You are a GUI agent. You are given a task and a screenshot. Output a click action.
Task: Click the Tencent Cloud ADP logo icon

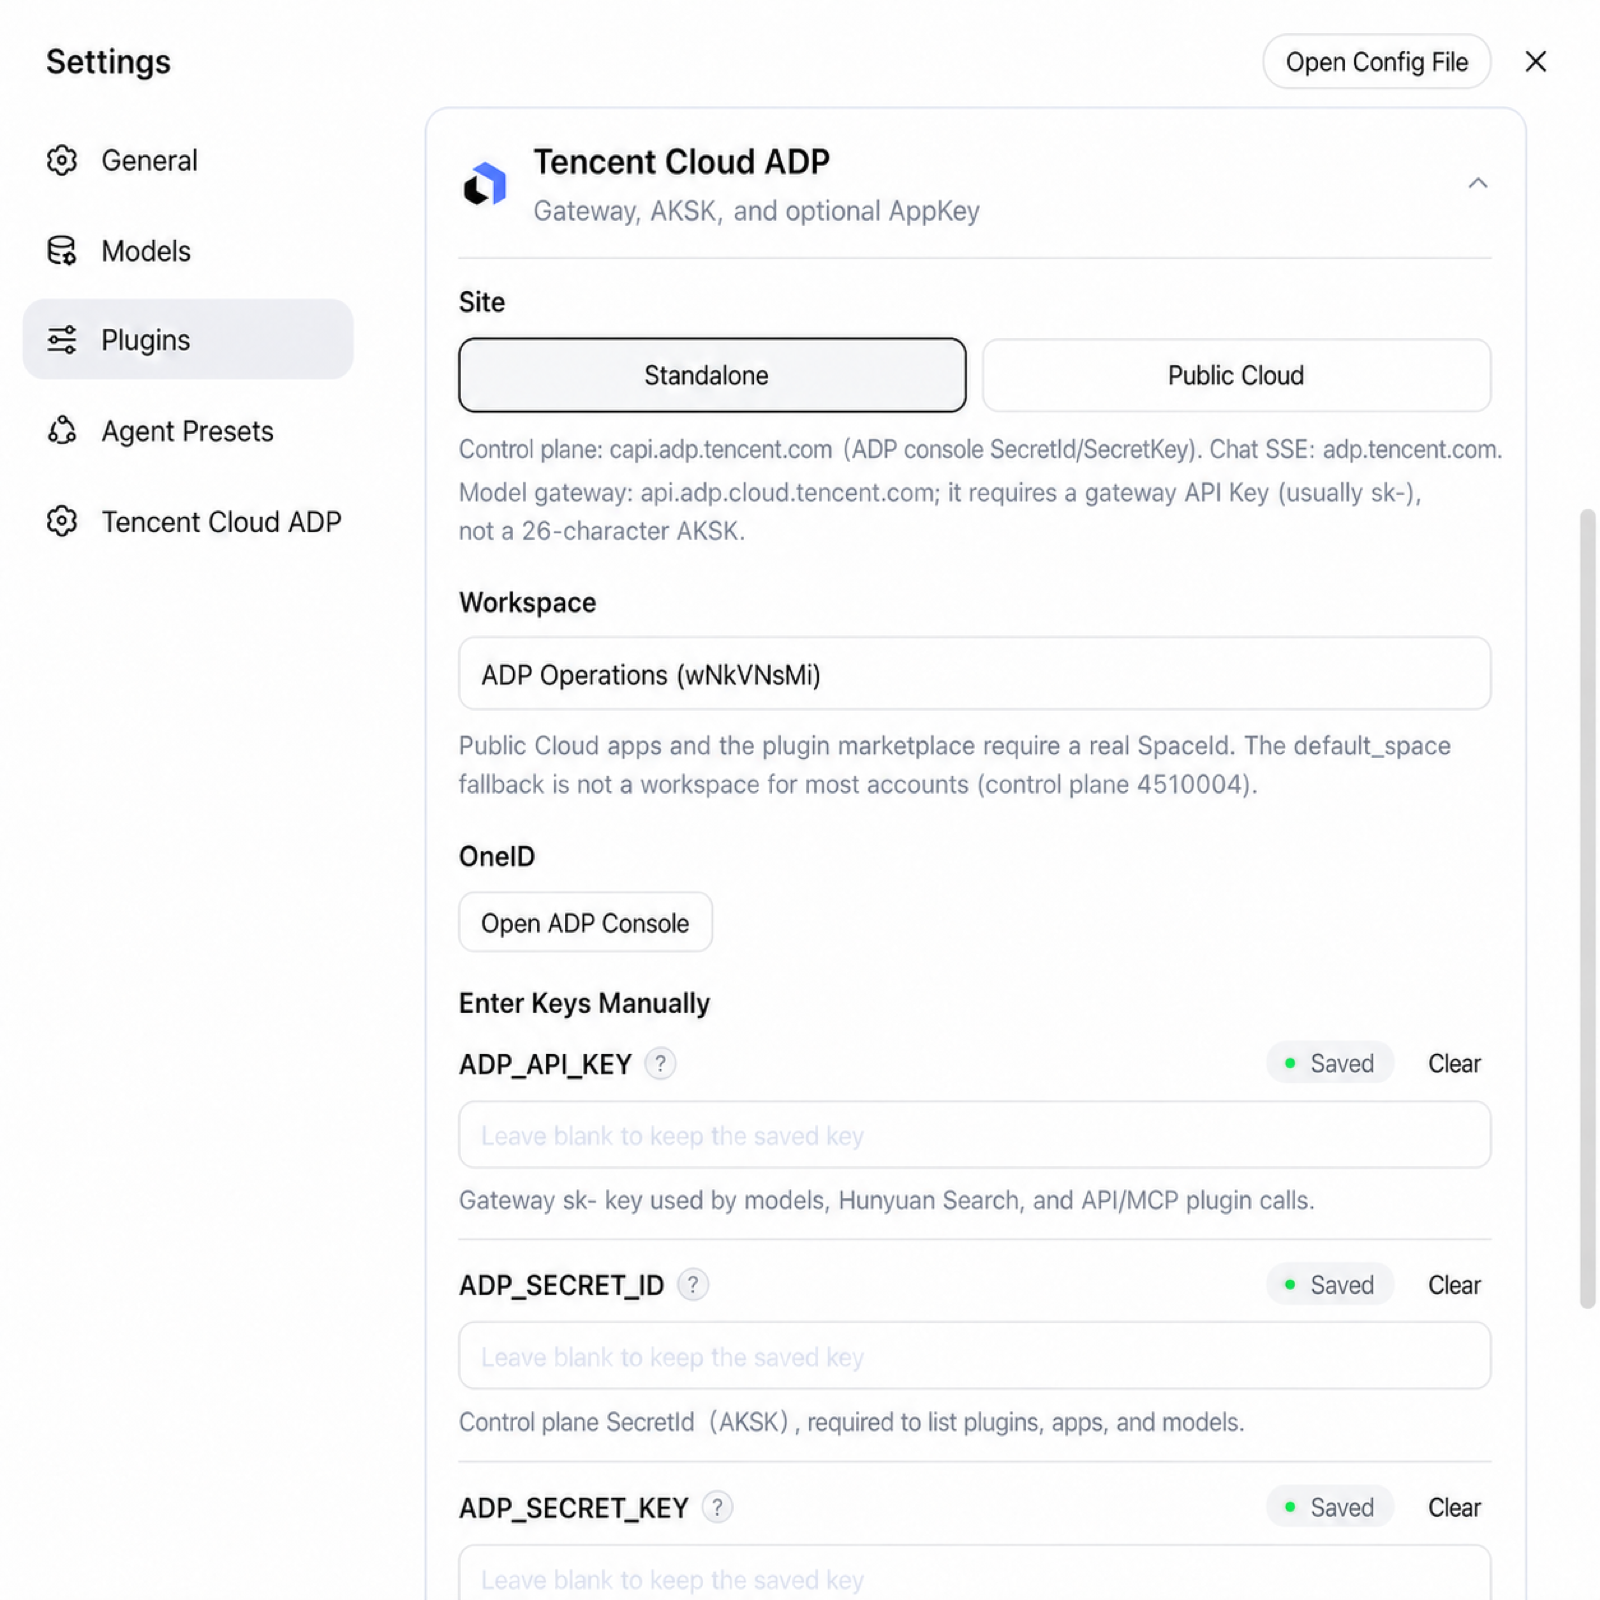[485, 184]
